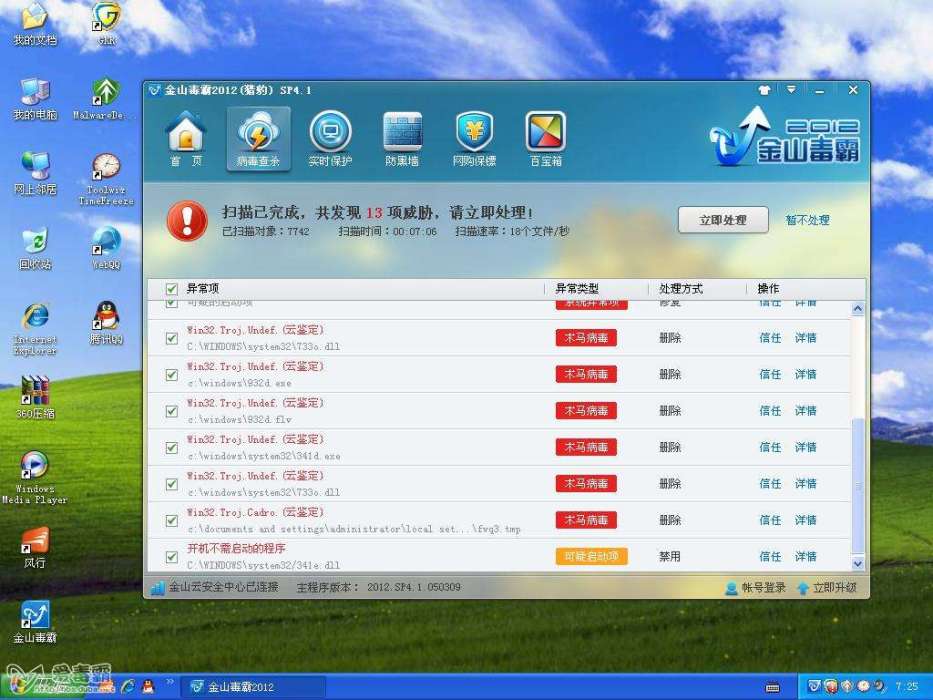This screenshot has width=933, height=700.
Task: Click 删除 action on the 341d.exe row
Action: click(670, 447)
